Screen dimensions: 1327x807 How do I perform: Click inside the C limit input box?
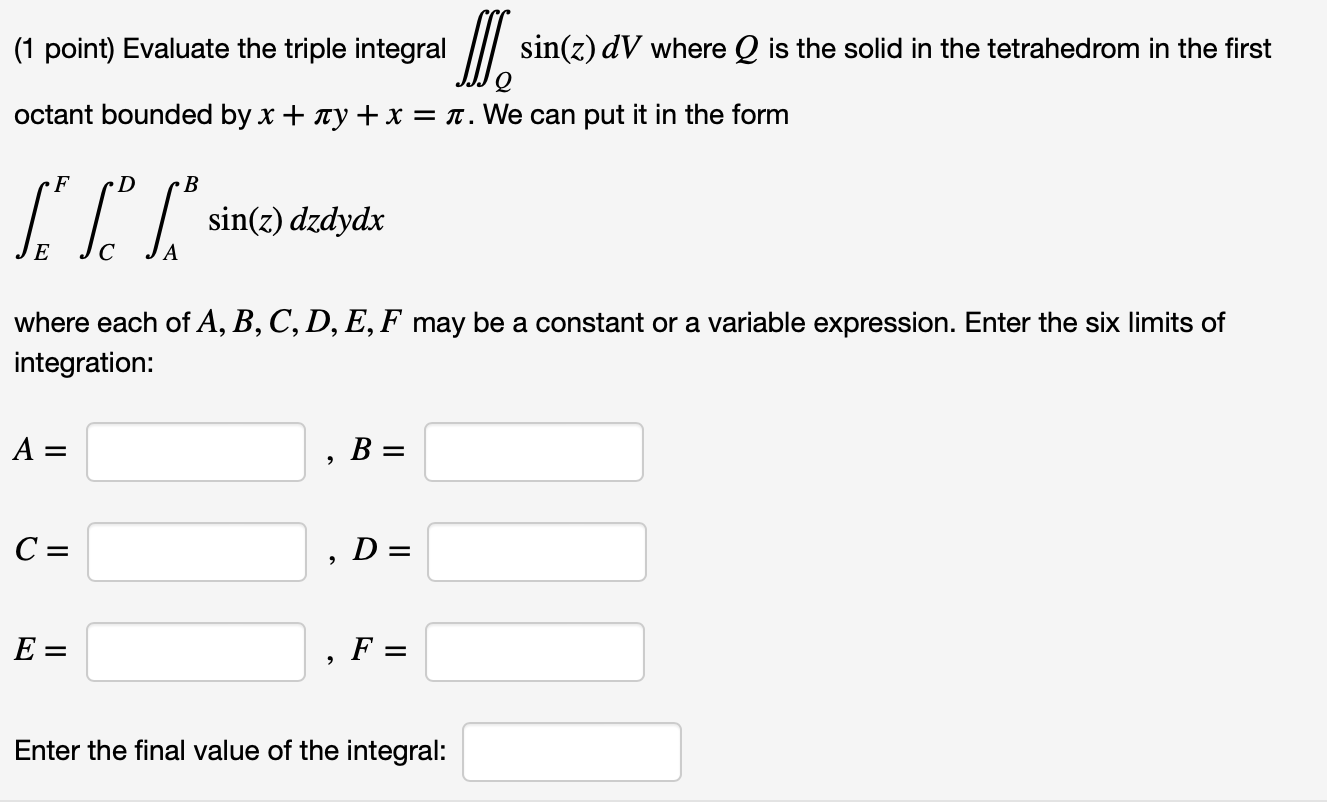196,551
